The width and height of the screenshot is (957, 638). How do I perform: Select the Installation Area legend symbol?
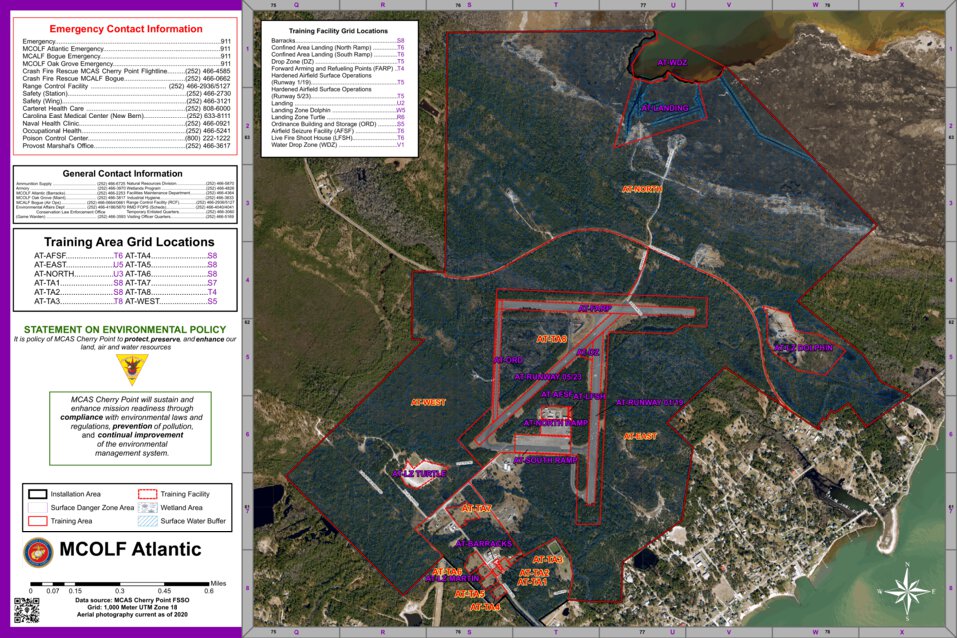point(37,494)
